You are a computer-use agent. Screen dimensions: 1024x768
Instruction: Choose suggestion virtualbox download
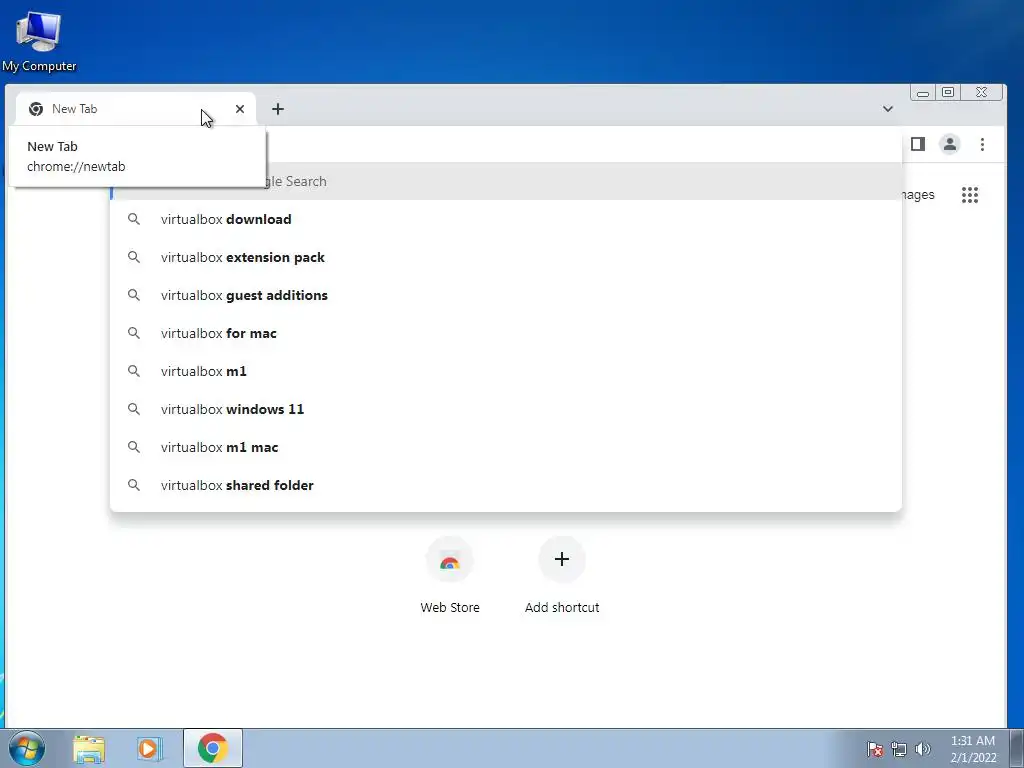[506, 219]
